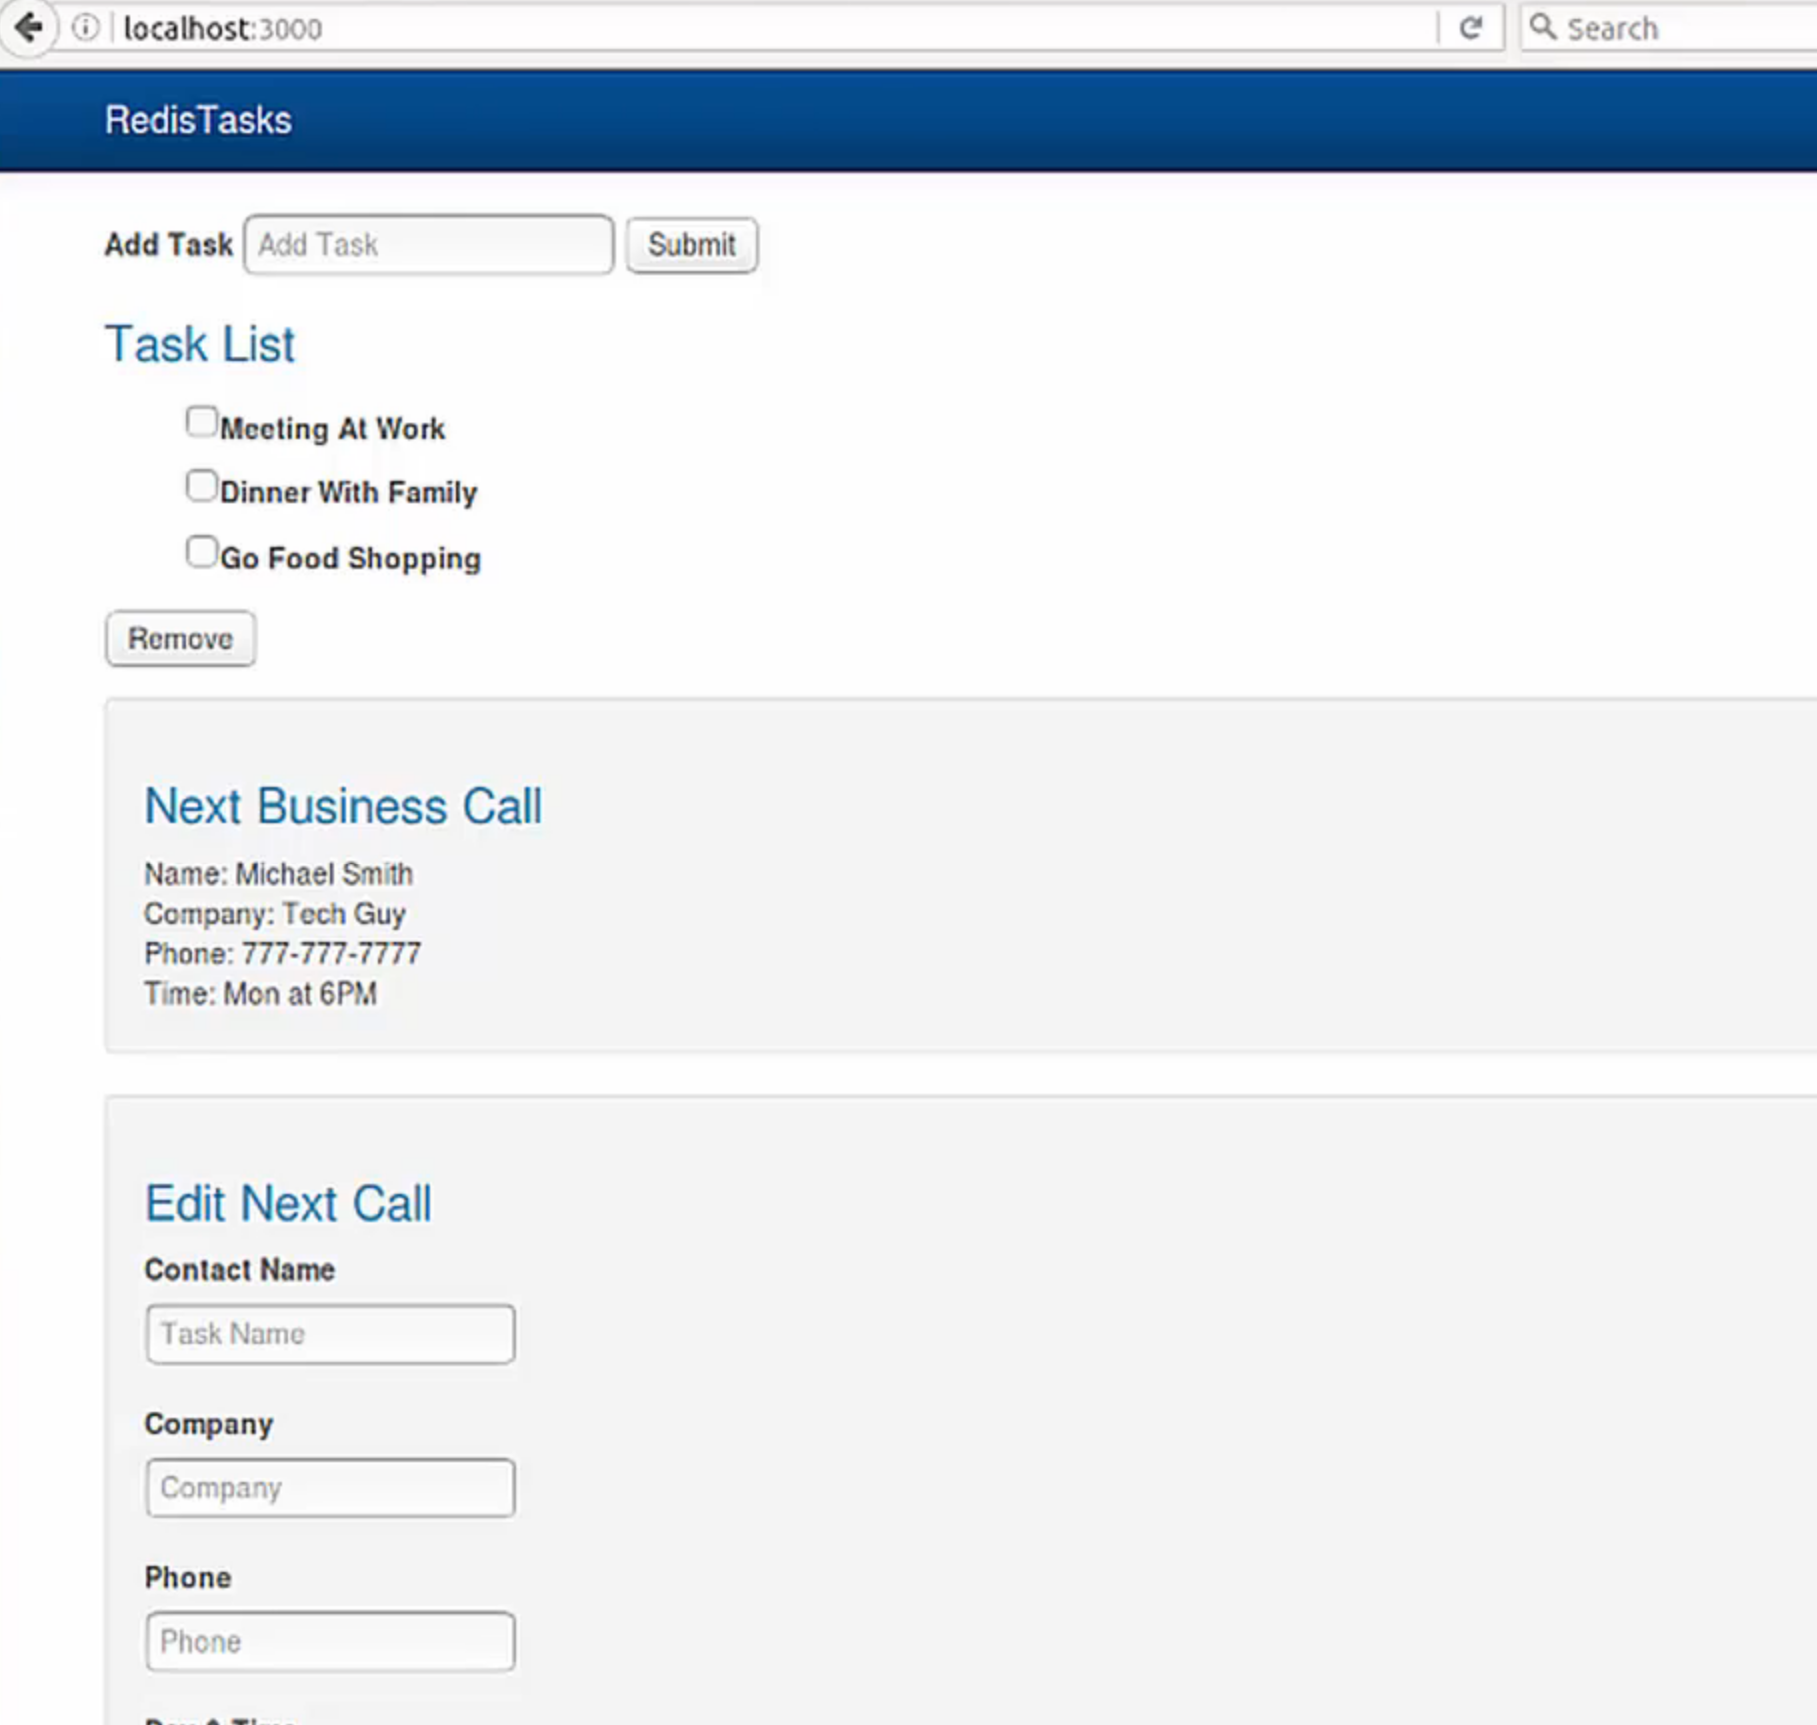Click the Edit Next Call heading
The height and width of the screenshot is (1725, 1817).
pos(288,1203)
